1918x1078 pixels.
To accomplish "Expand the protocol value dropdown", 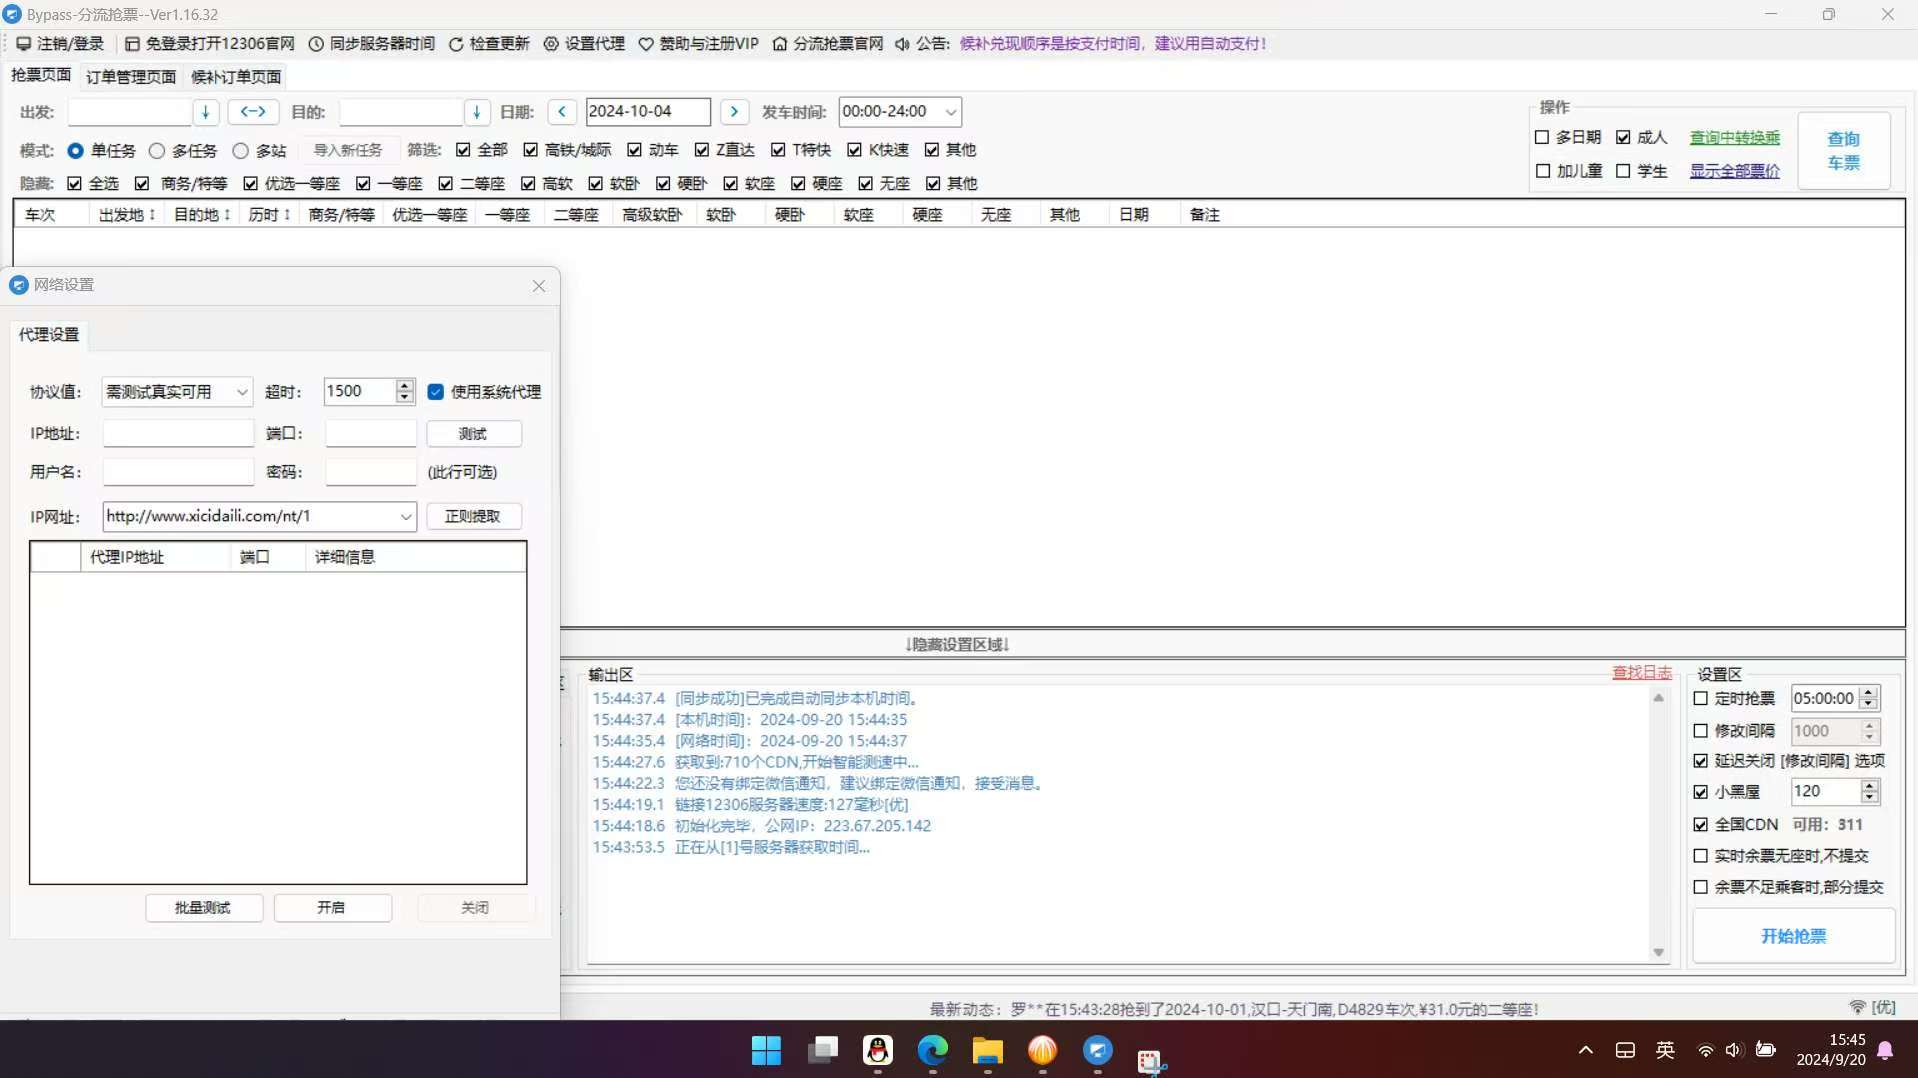I will [241, 392].
